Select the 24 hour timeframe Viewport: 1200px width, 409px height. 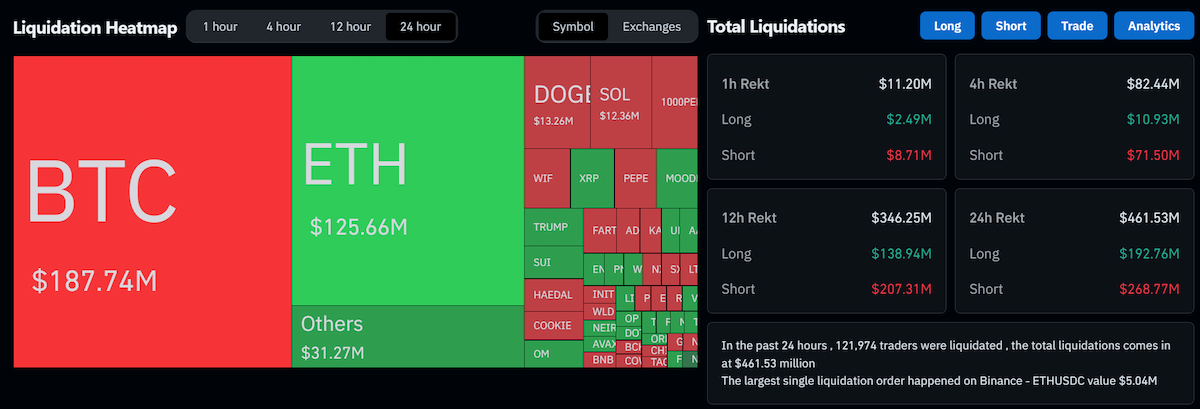point(420,27)
